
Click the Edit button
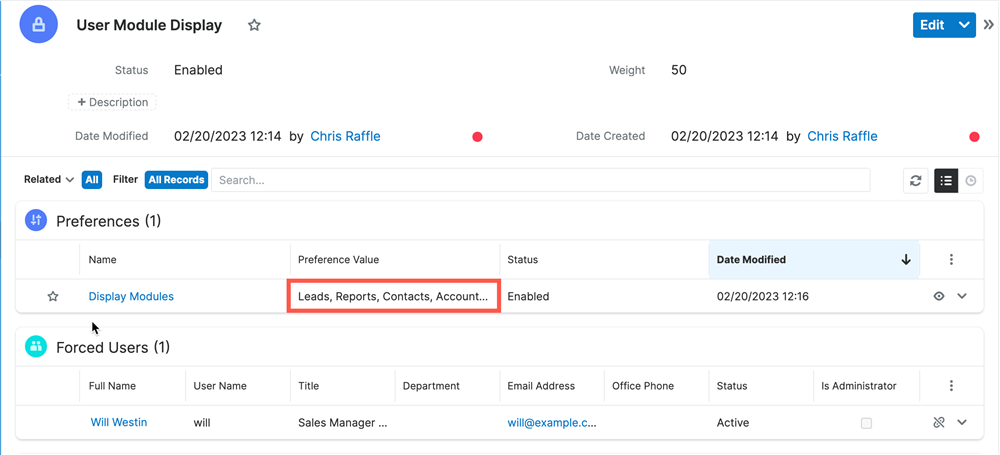point(931,25)
